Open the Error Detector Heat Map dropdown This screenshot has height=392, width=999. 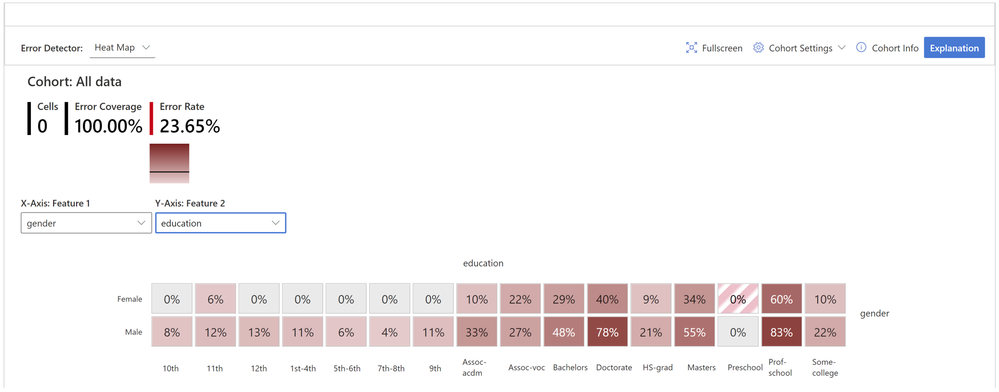coord(122,48)
